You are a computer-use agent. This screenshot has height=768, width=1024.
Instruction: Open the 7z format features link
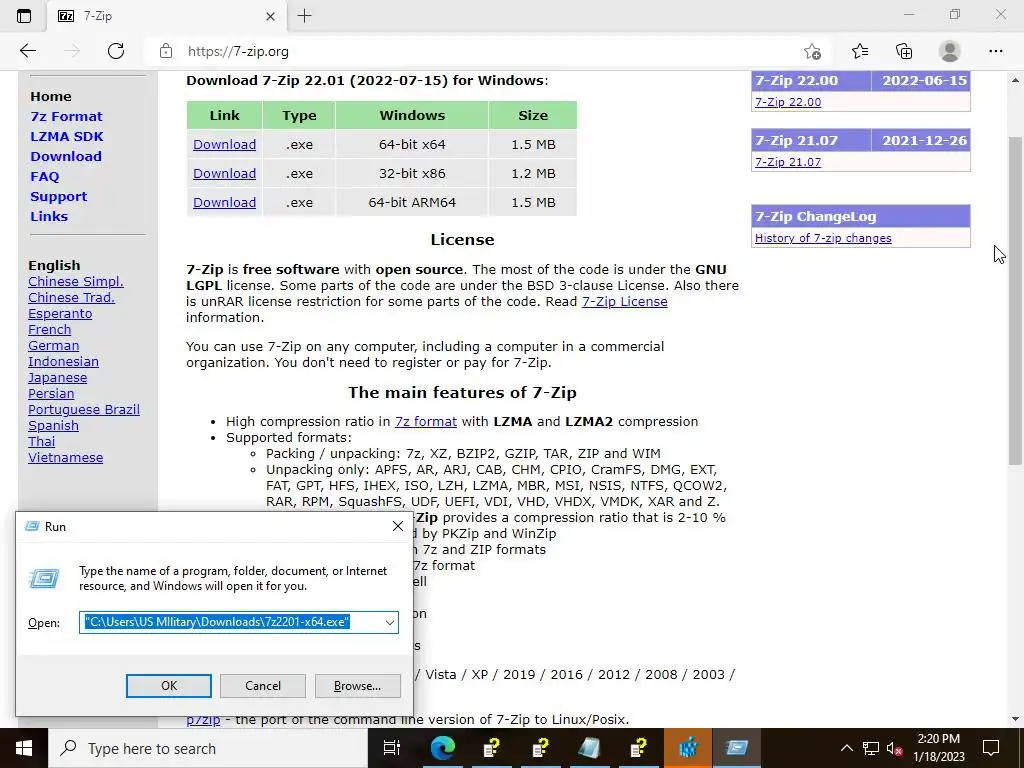tap(426, 421)
